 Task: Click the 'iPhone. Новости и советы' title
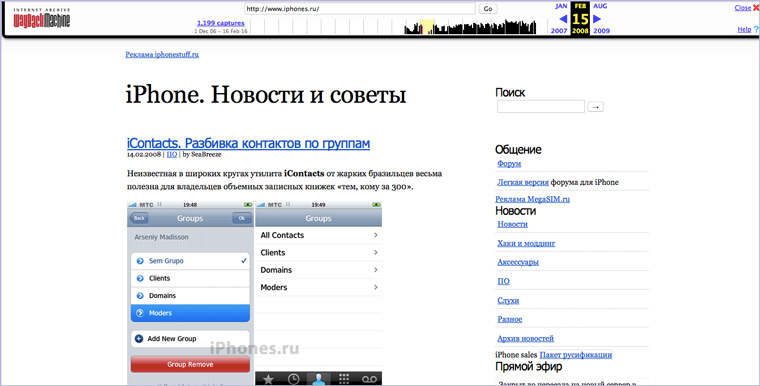click(x=266, y=95)
